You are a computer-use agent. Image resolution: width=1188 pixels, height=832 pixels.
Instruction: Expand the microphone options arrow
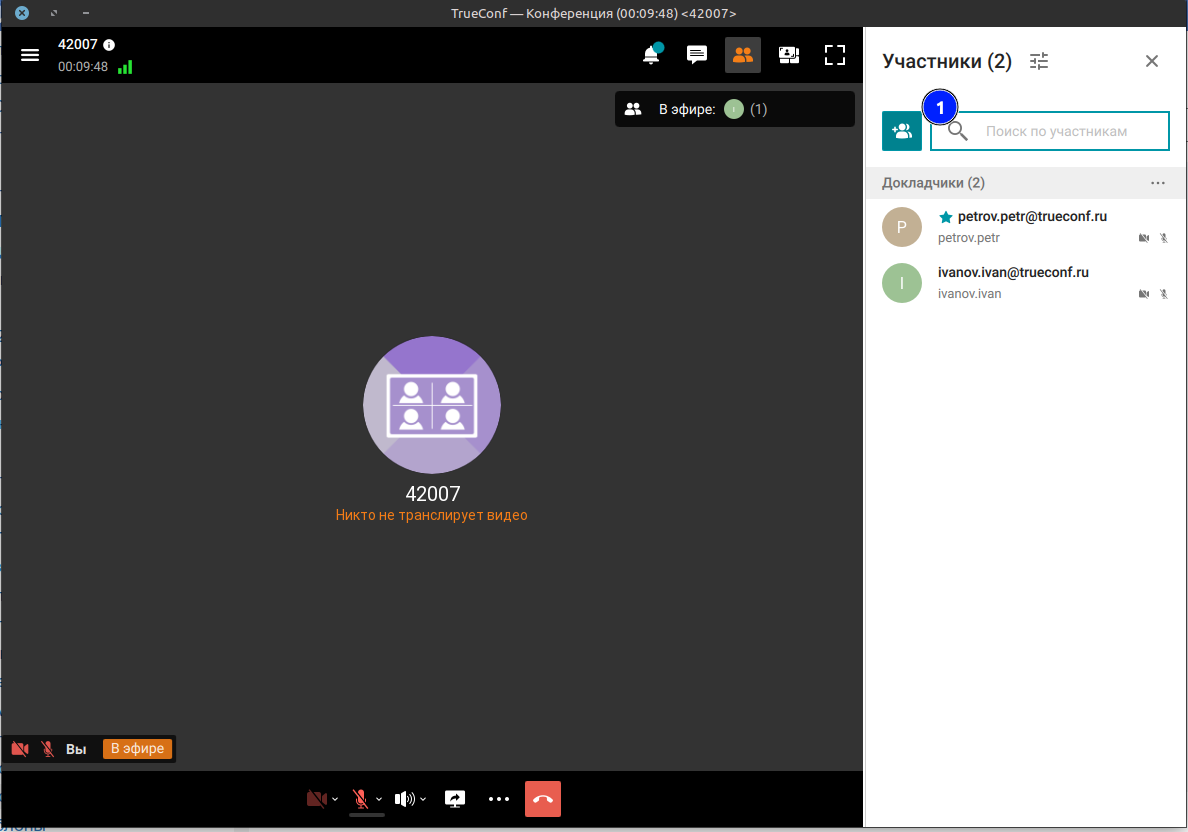379,799
